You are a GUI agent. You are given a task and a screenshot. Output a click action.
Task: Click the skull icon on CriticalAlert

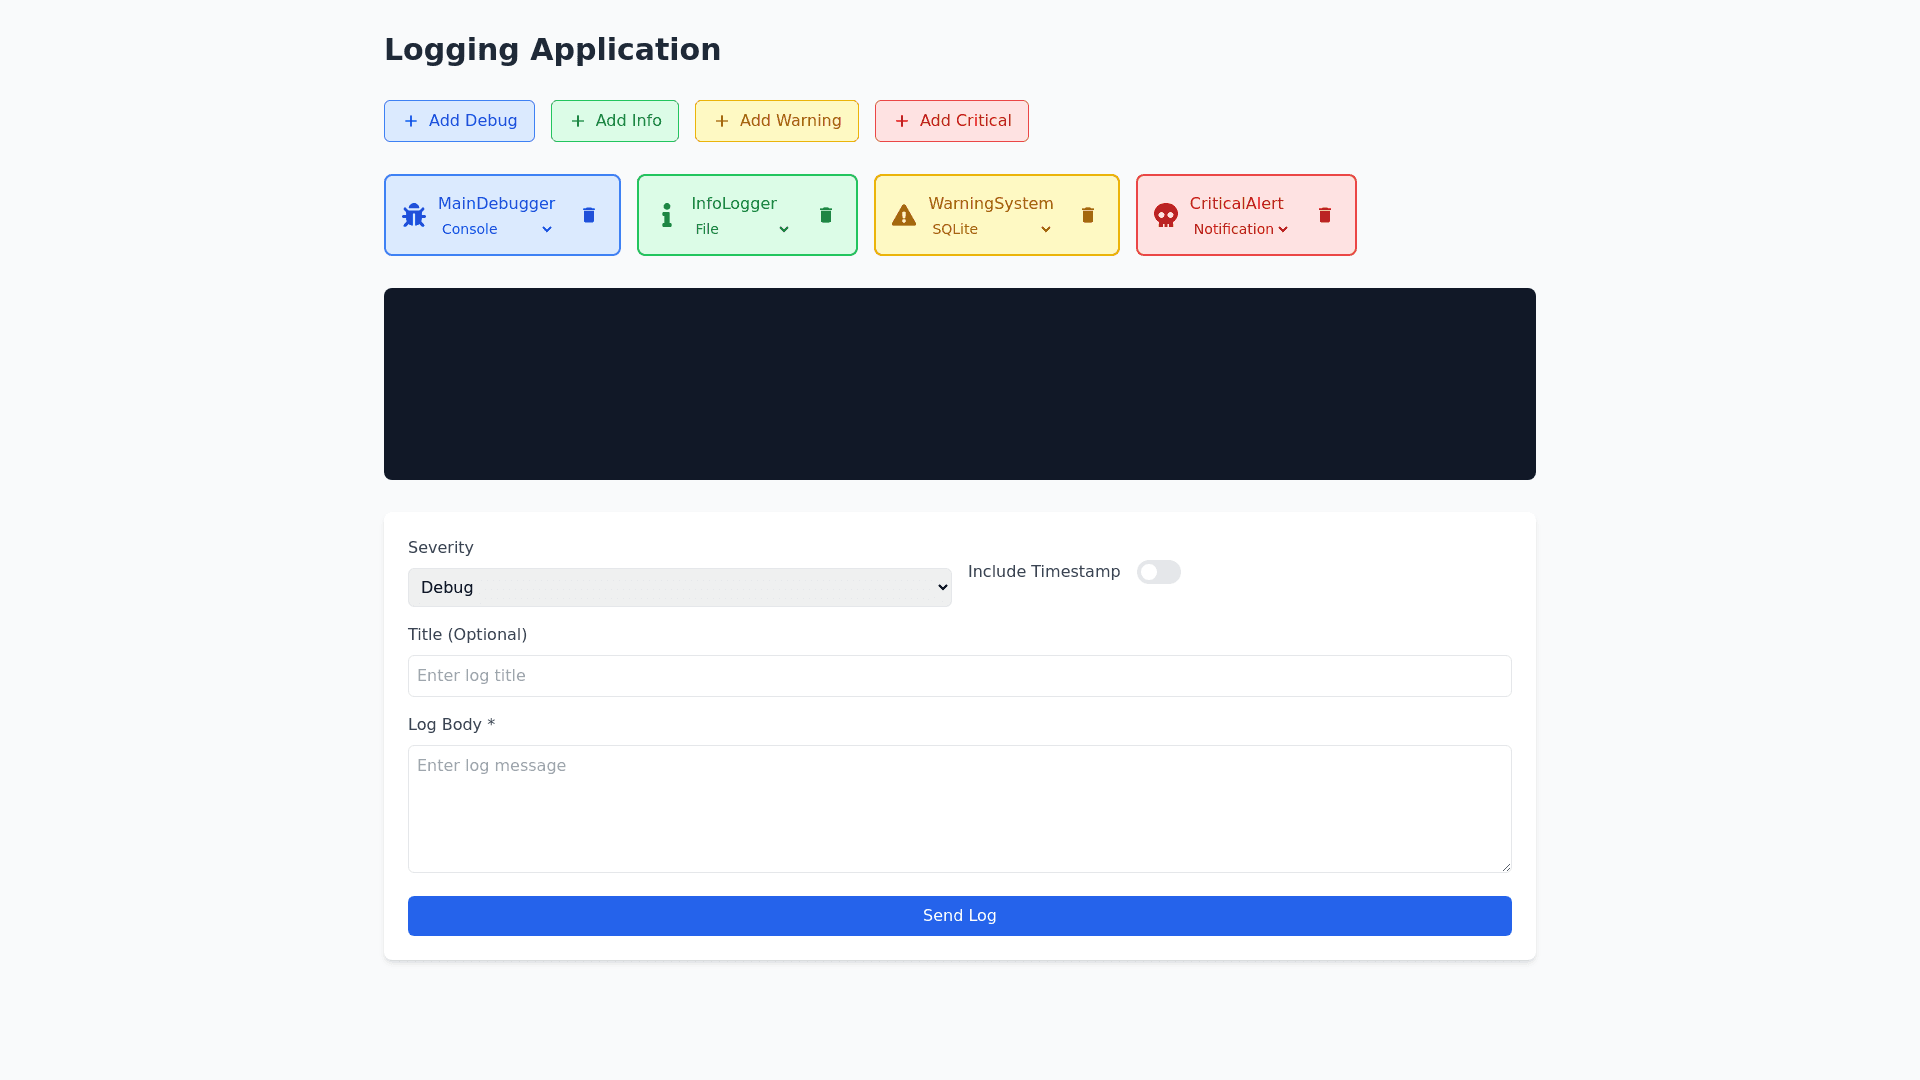tap(1166, 215)
